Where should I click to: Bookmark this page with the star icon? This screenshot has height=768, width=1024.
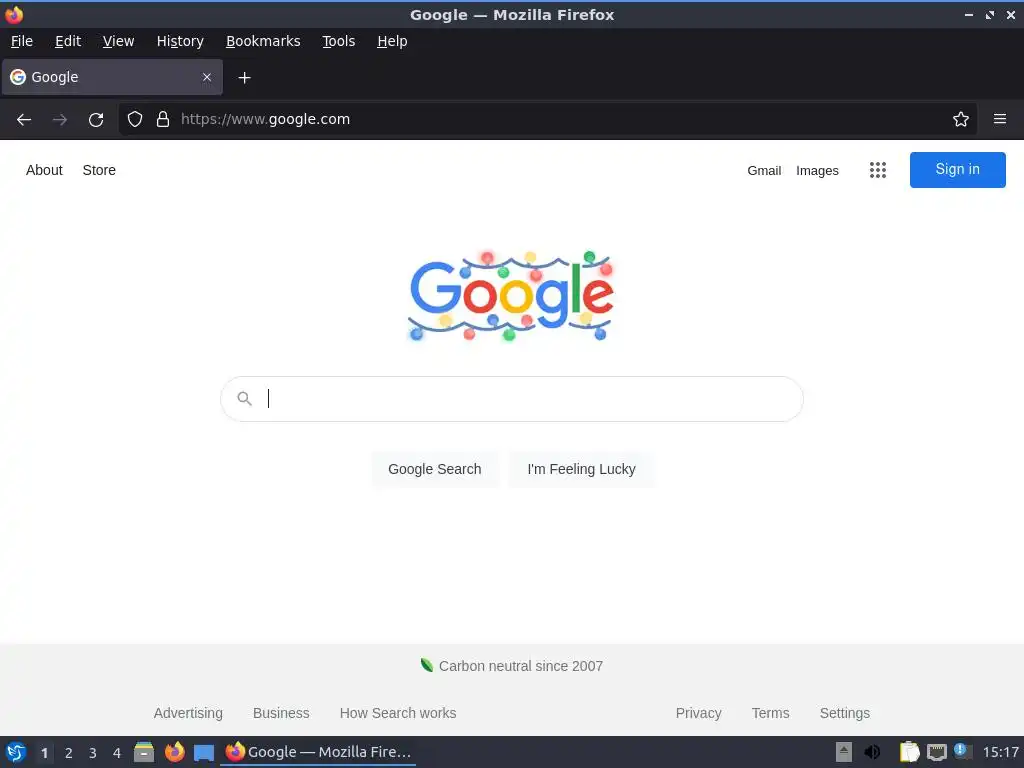961,119
